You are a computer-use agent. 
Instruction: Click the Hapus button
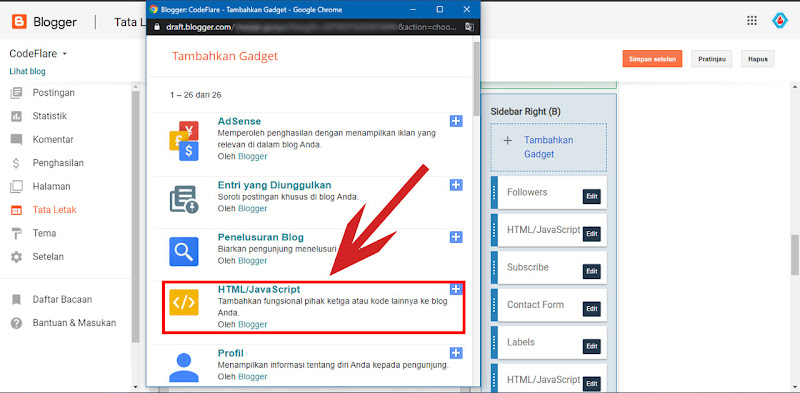tap(758, 59)
